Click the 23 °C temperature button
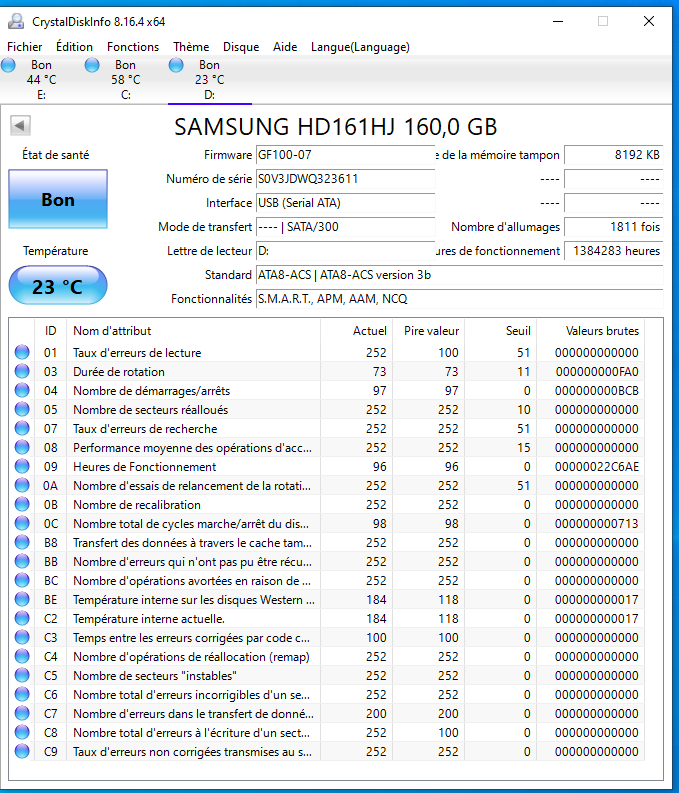This screenshot has height=793, width=679. point(58,287)
